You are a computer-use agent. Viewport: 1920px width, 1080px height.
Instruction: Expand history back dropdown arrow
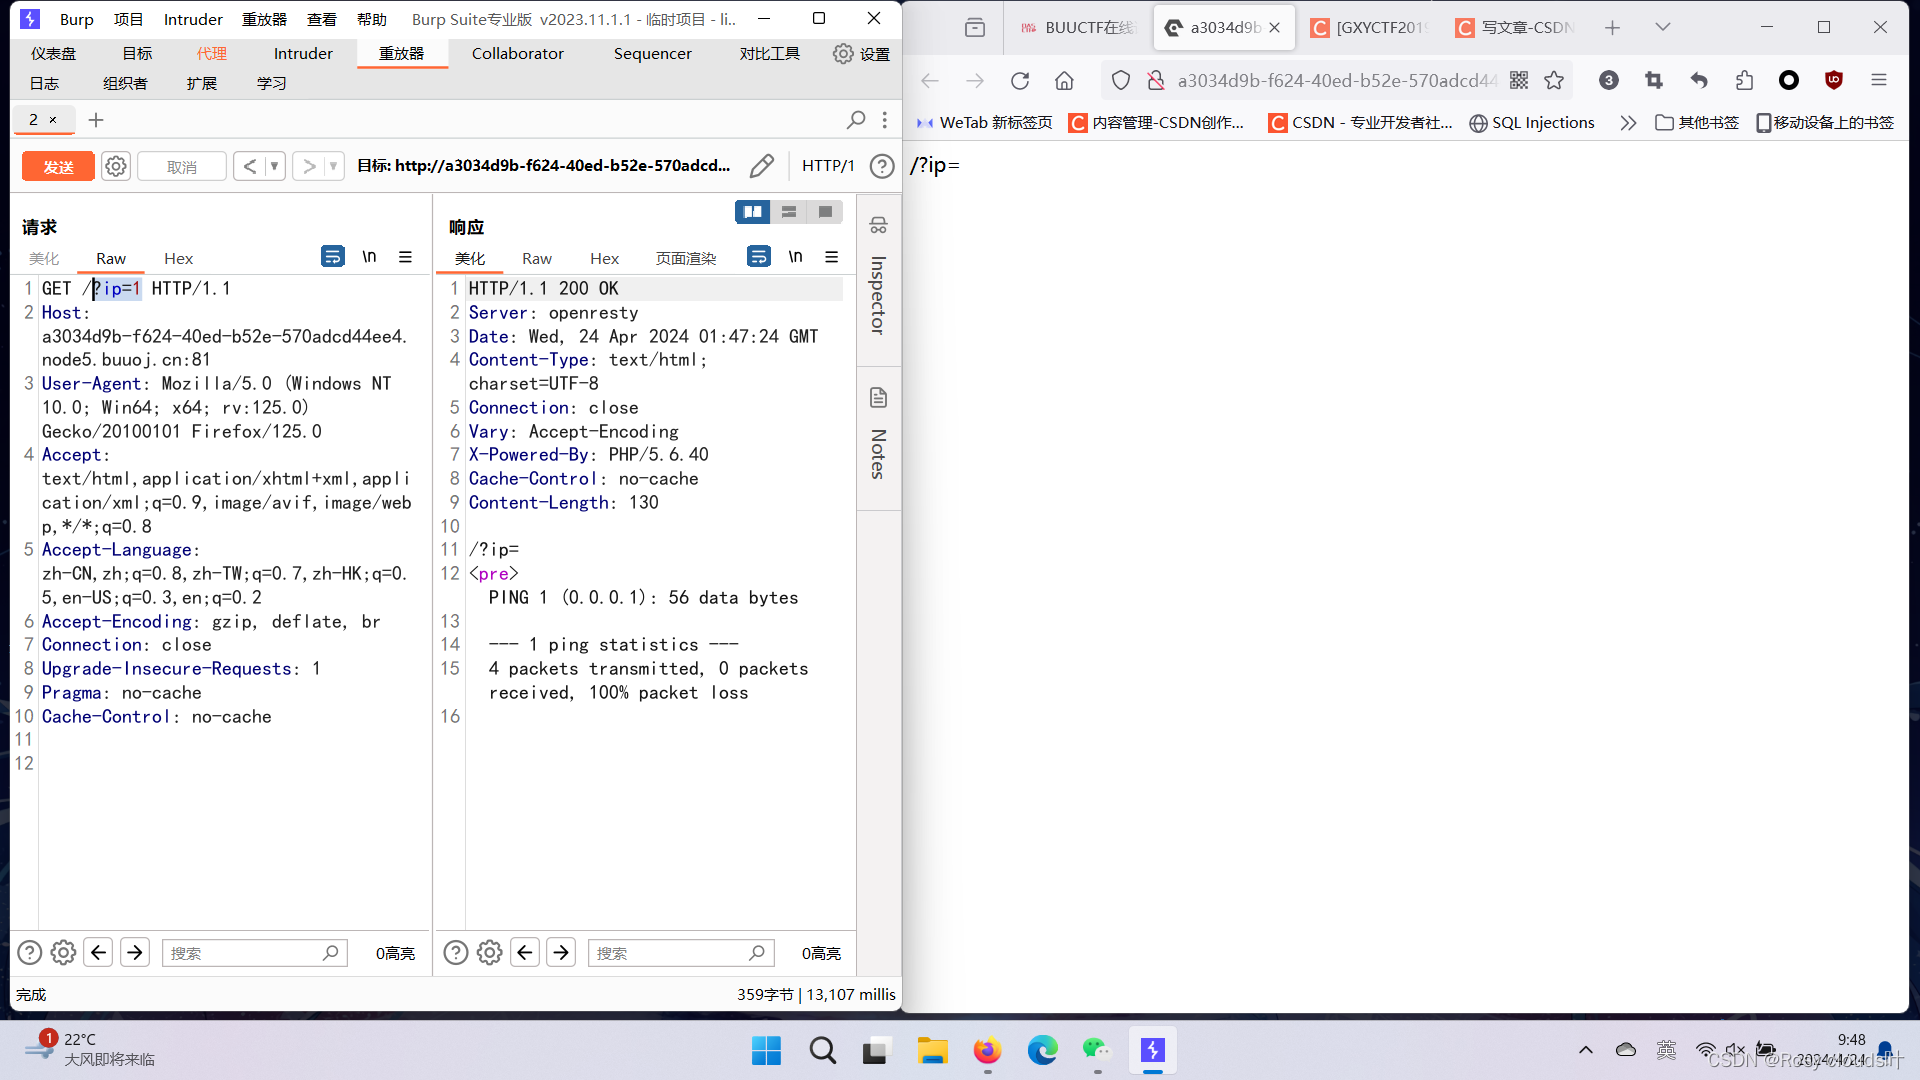tap(274, 166)
